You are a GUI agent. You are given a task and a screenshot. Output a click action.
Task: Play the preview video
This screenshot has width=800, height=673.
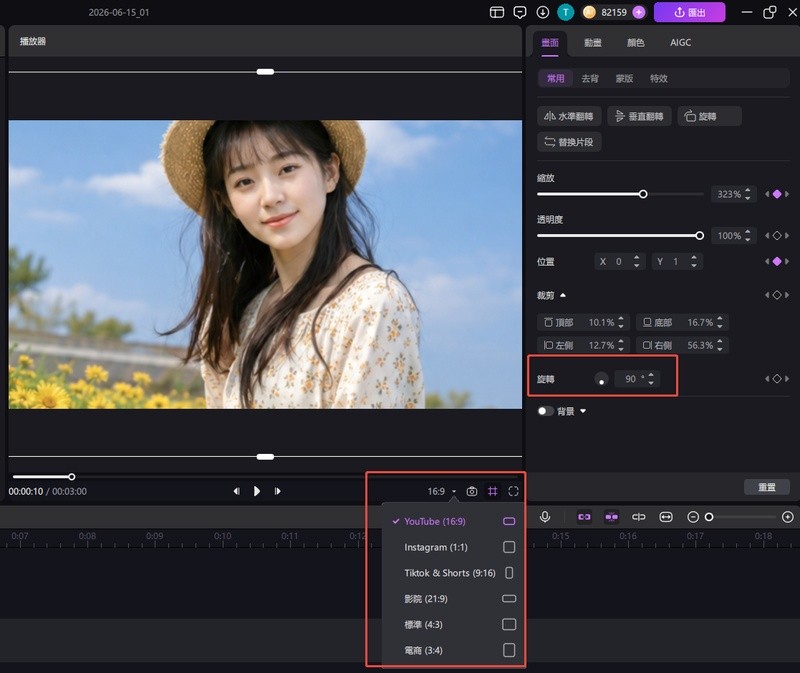tap(257, 491)
